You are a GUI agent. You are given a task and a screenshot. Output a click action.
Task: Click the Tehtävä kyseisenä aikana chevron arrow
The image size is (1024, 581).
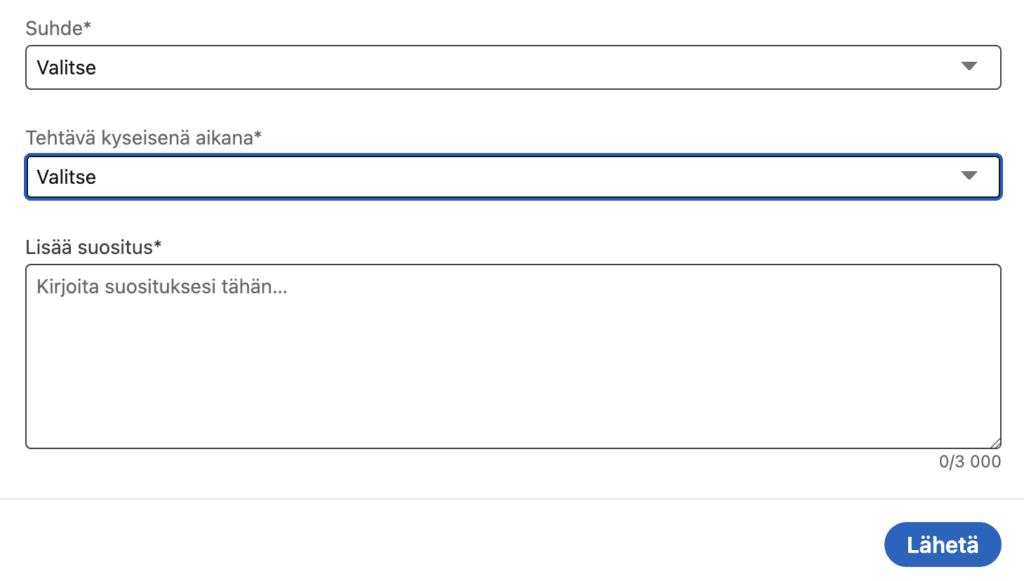pos(969,176)
